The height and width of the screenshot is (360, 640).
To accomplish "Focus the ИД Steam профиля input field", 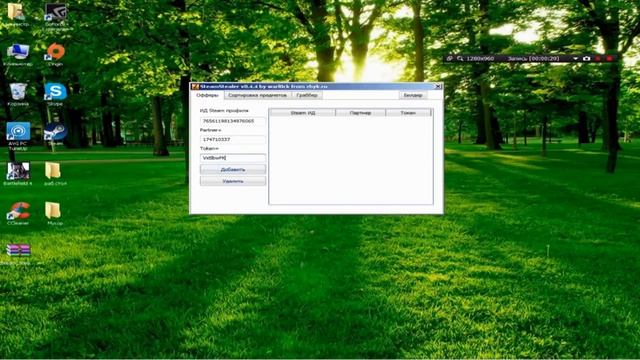I will pos(233,121).
